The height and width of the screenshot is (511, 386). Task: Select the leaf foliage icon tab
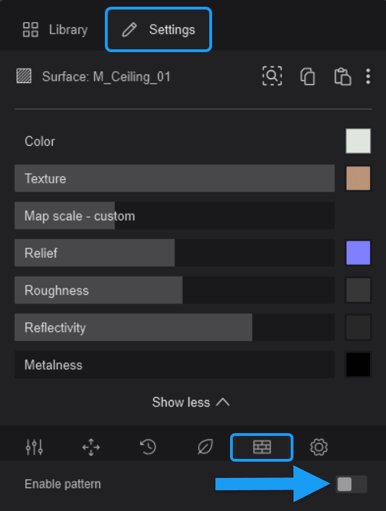(205, 447)
